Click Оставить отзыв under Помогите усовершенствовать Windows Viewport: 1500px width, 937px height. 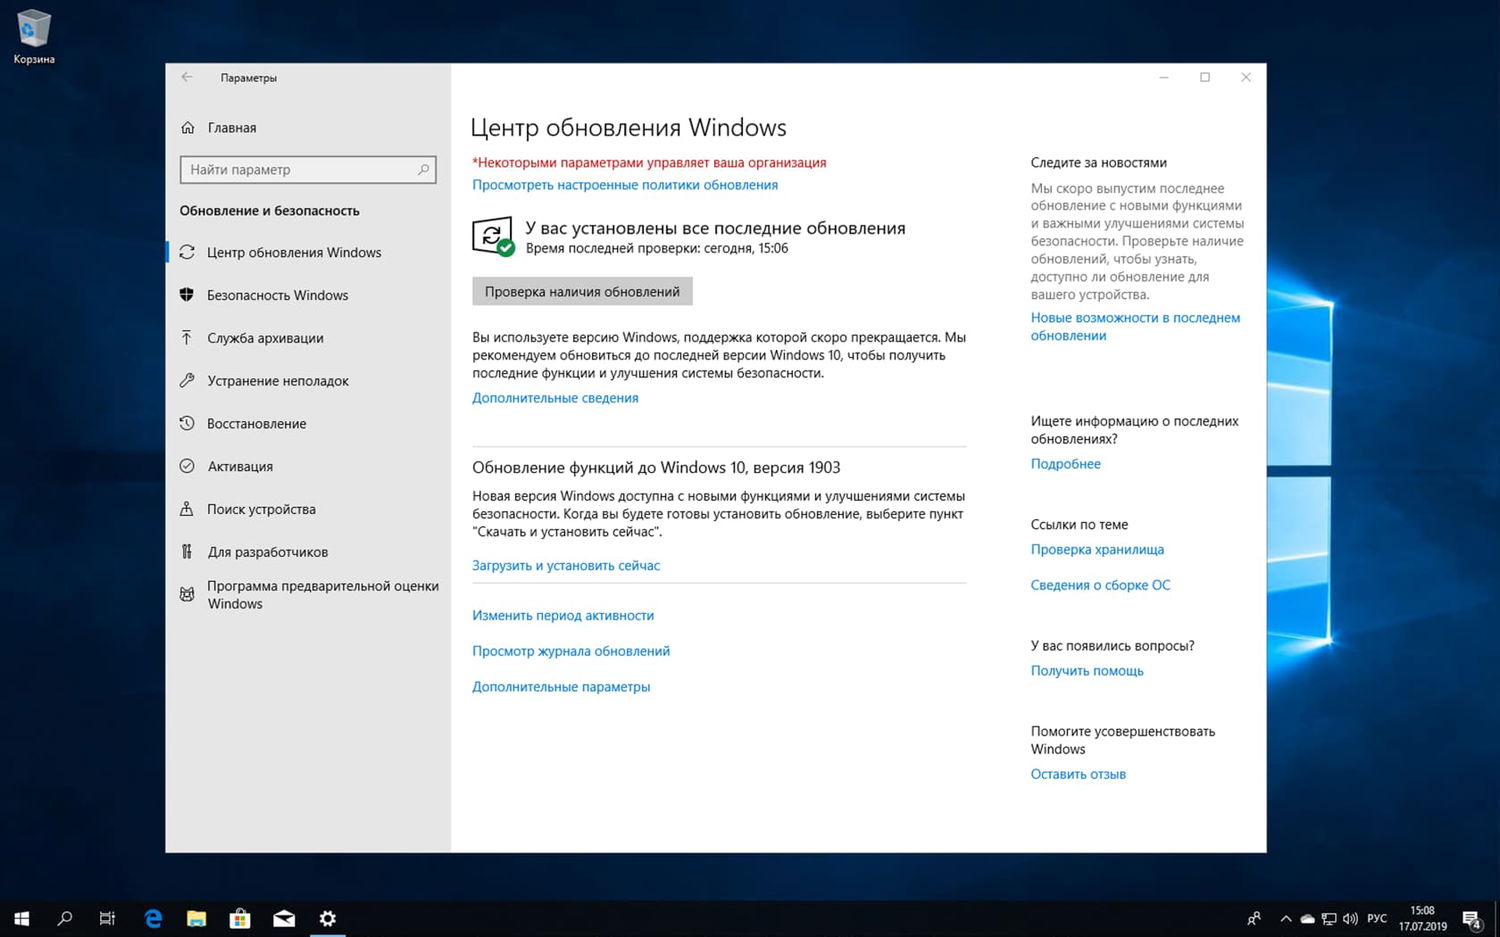pyautogui.click(x=1077, y=773)
